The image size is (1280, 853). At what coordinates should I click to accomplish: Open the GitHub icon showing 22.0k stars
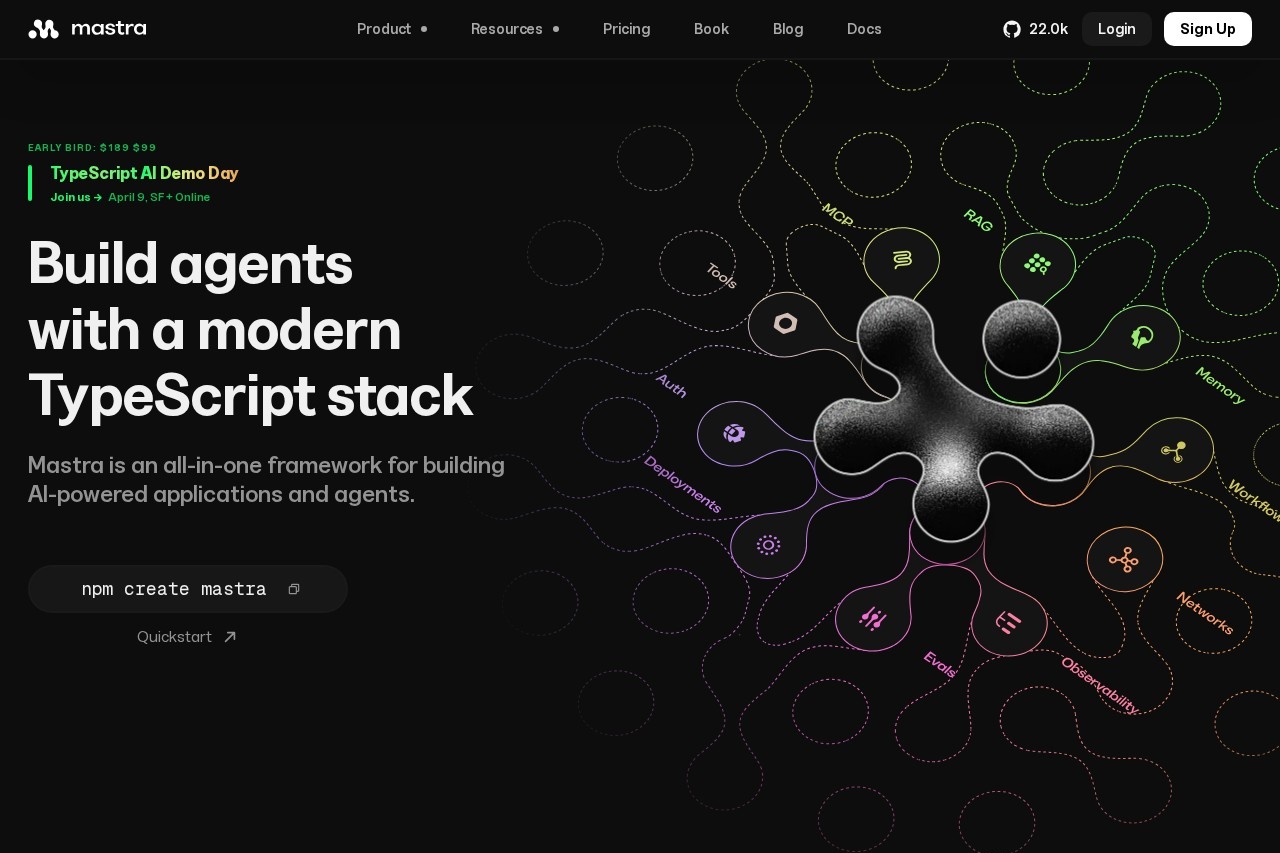tap(1035, 29)
